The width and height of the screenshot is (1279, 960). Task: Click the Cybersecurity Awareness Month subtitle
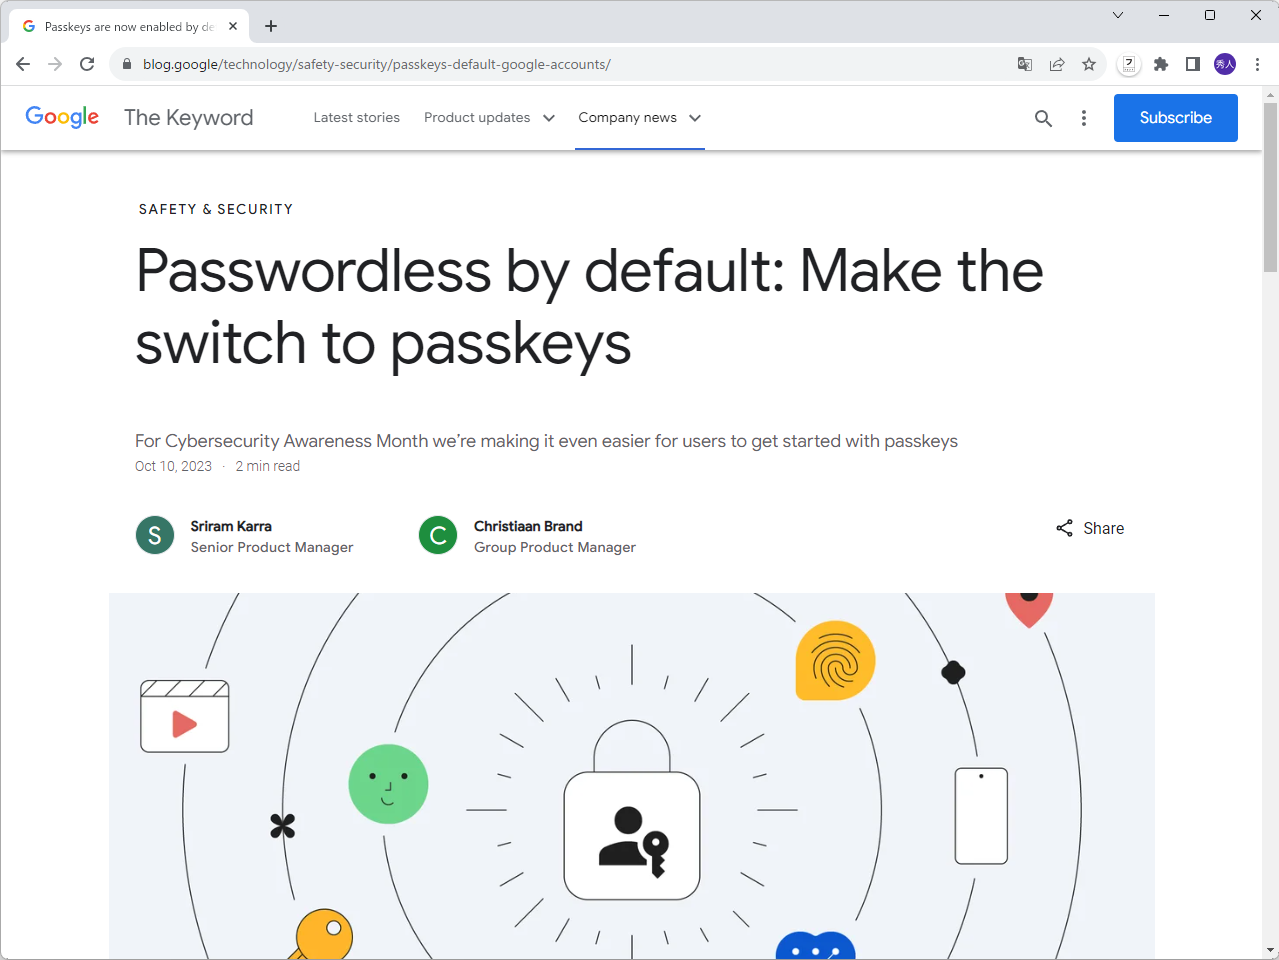546,441
